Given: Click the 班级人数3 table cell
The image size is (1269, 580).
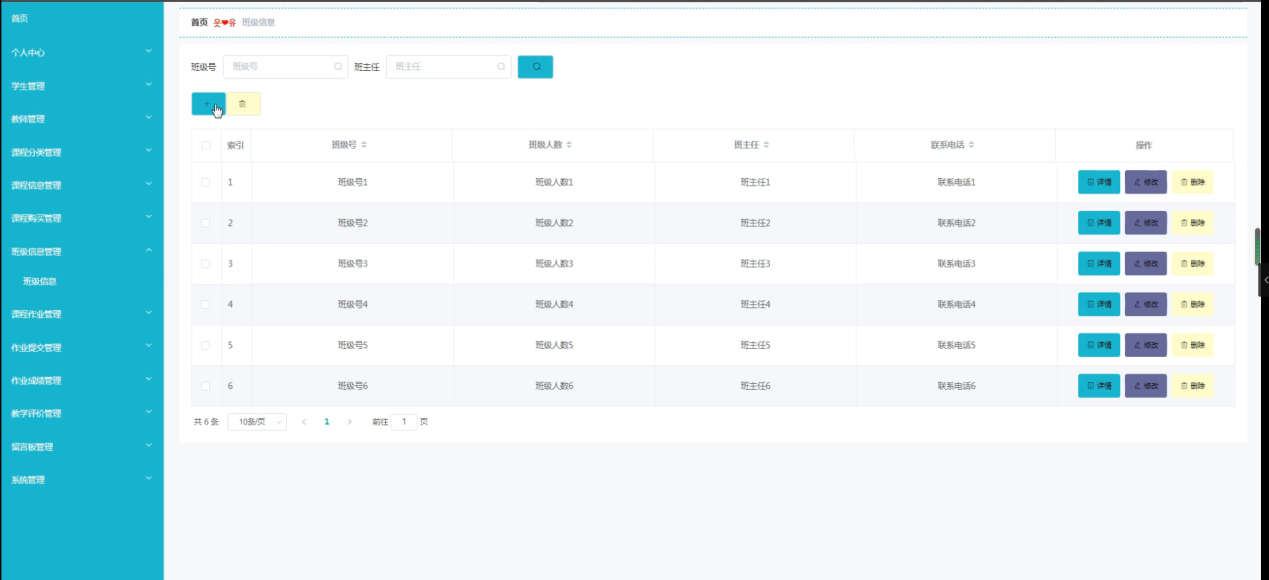Looking at the screenshot, I should tap(554, 264).
